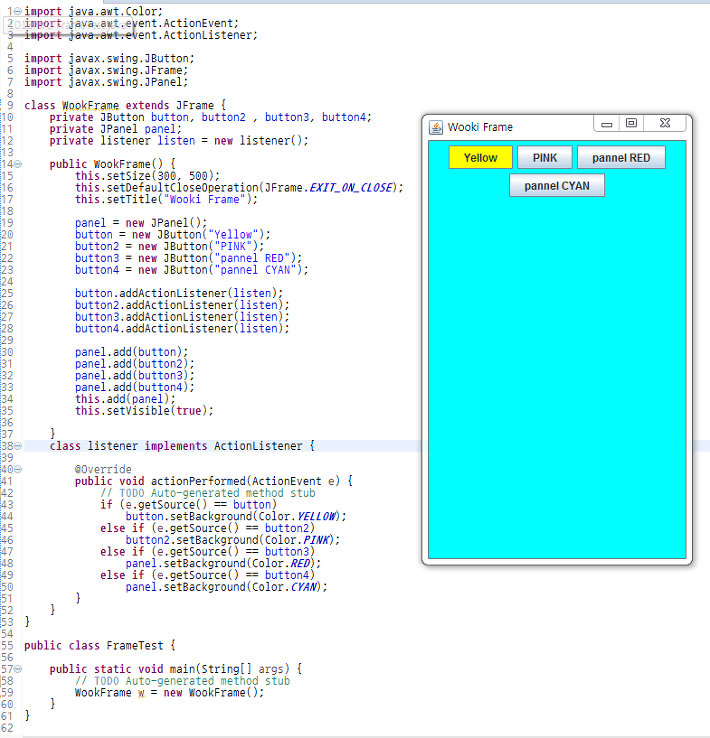Click 'new WookFrame();' on line 59
Image resolution: width=710 pixels, height=738 pixels.
pos(214,692)
